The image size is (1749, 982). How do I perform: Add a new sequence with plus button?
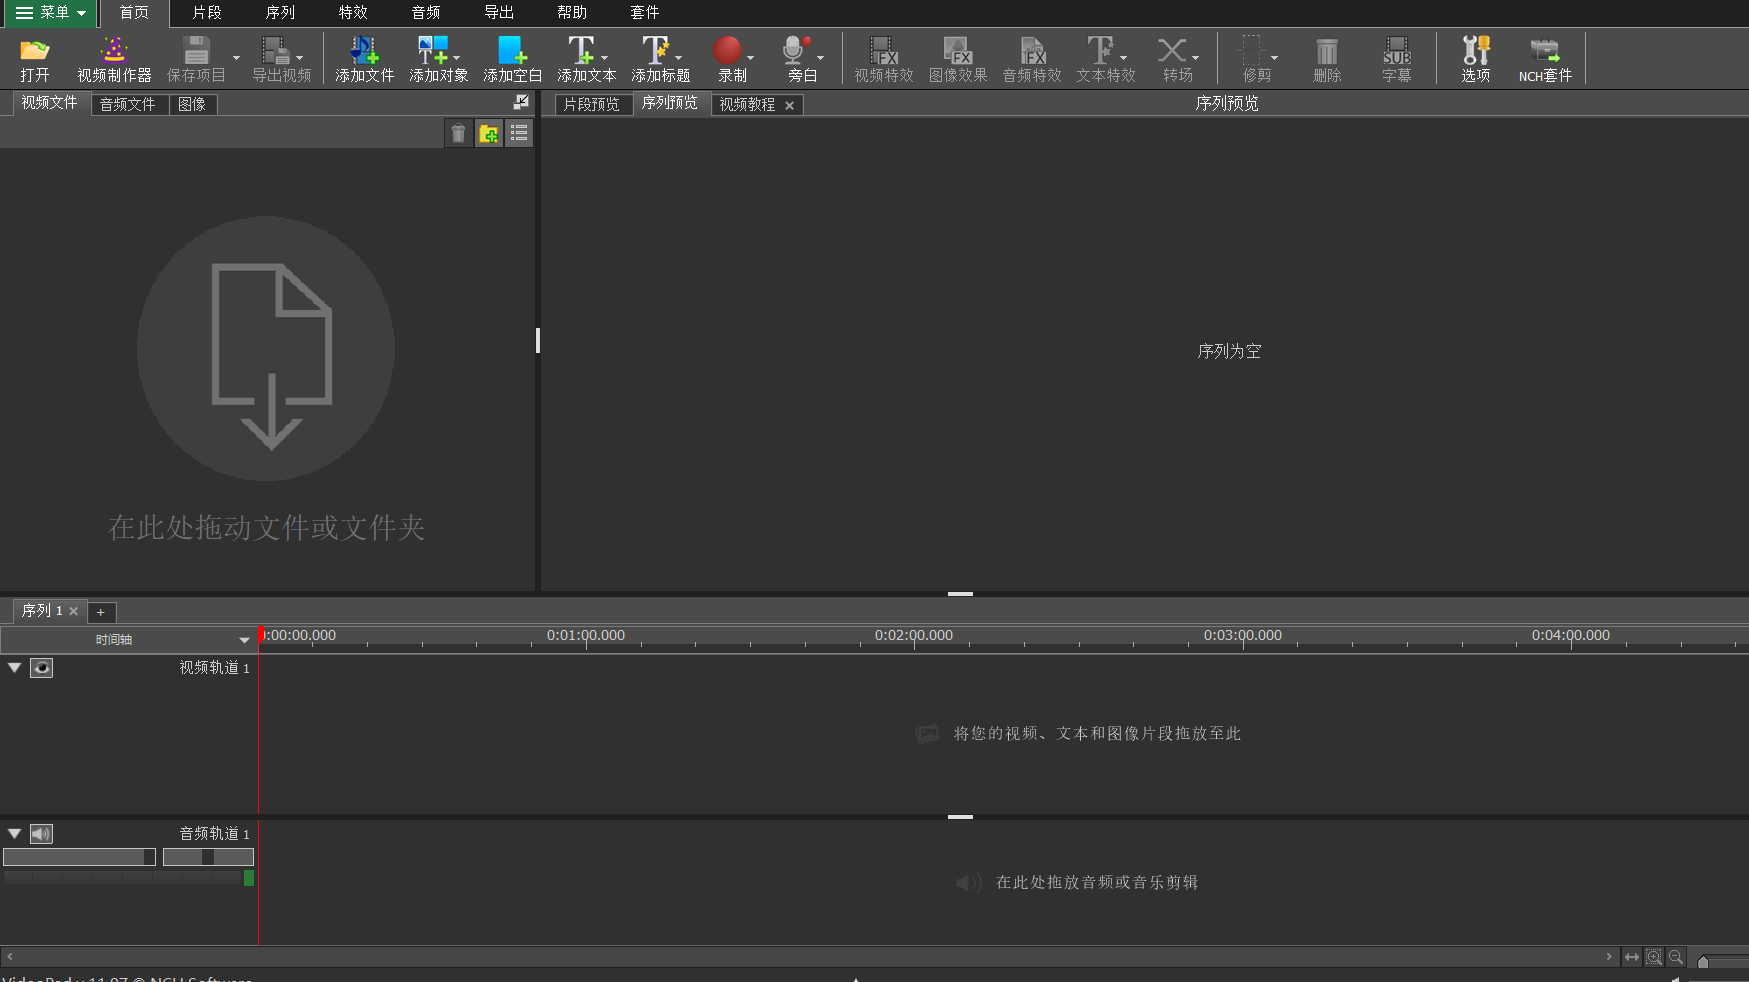(x=101, y=612)
